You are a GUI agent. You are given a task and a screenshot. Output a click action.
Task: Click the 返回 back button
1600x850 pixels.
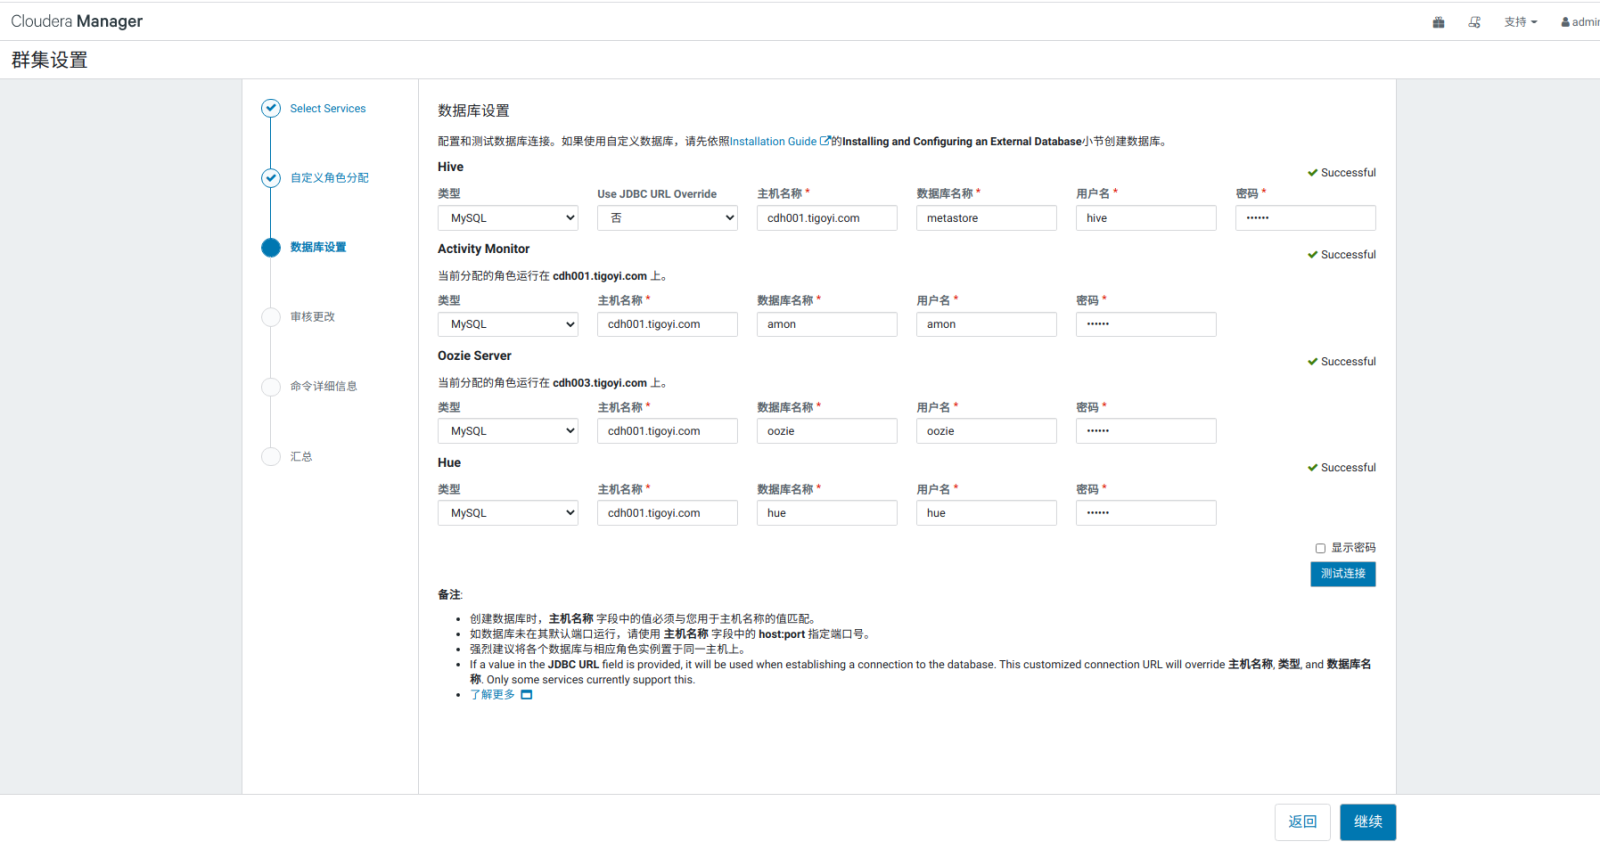1303,822
